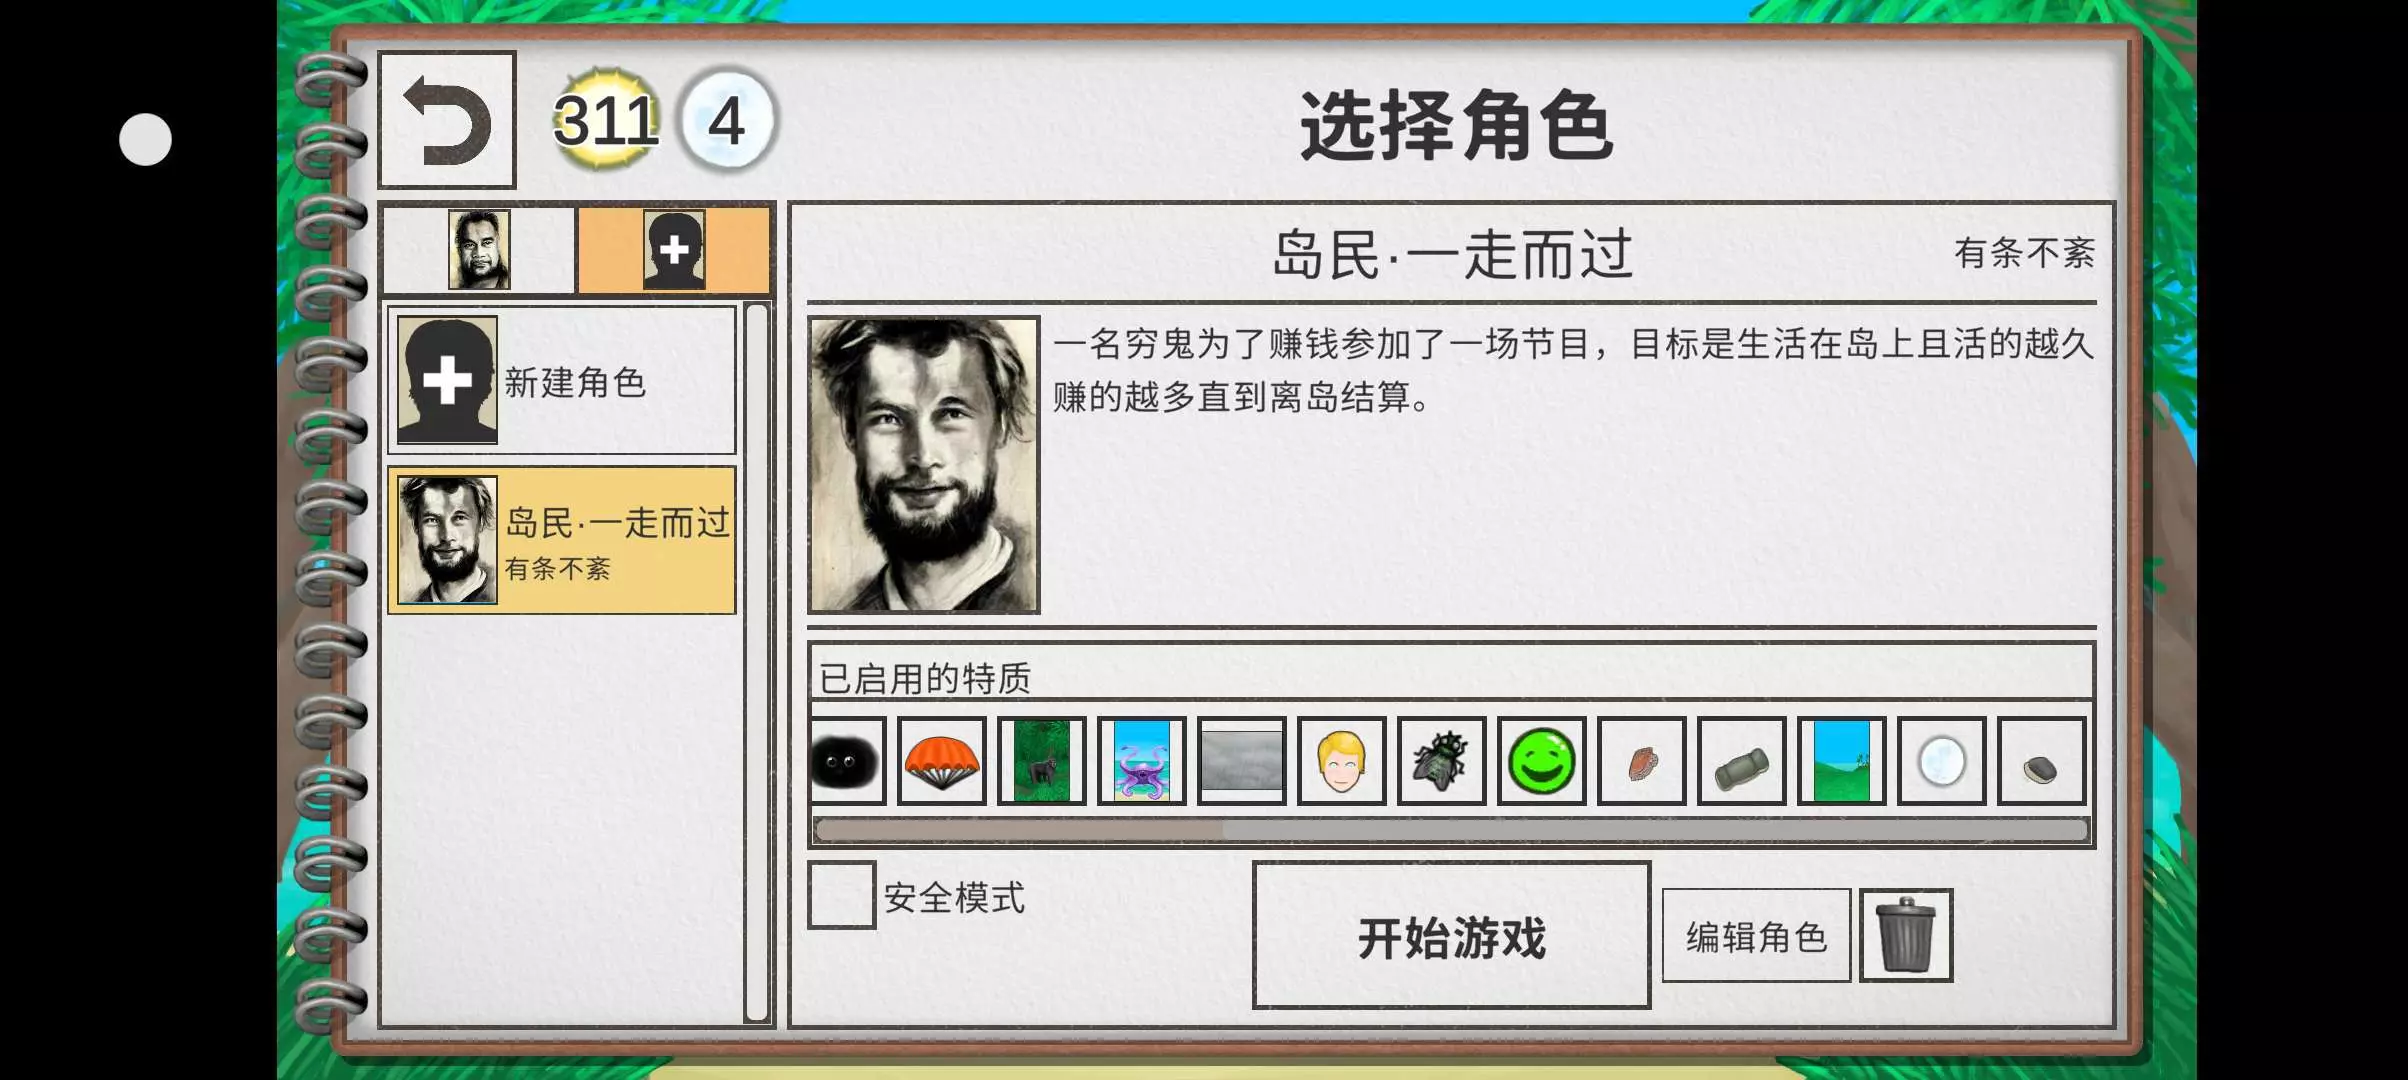The height and width of the screenshot is (1080, 2408).
Task: Start the game with 开始游戏
Action: pos(1451,935)
